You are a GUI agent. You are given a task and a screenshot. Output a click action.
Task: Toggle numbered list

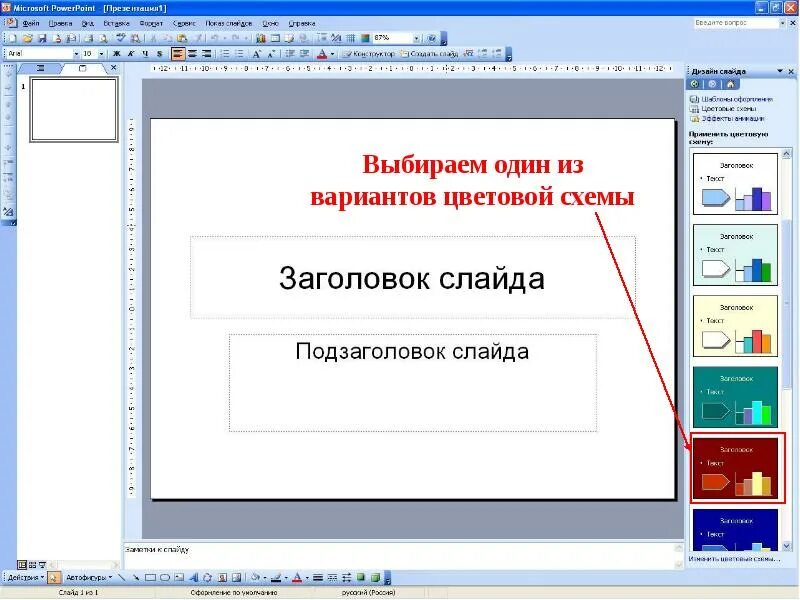pyautogui.click(x=225, y=54)
